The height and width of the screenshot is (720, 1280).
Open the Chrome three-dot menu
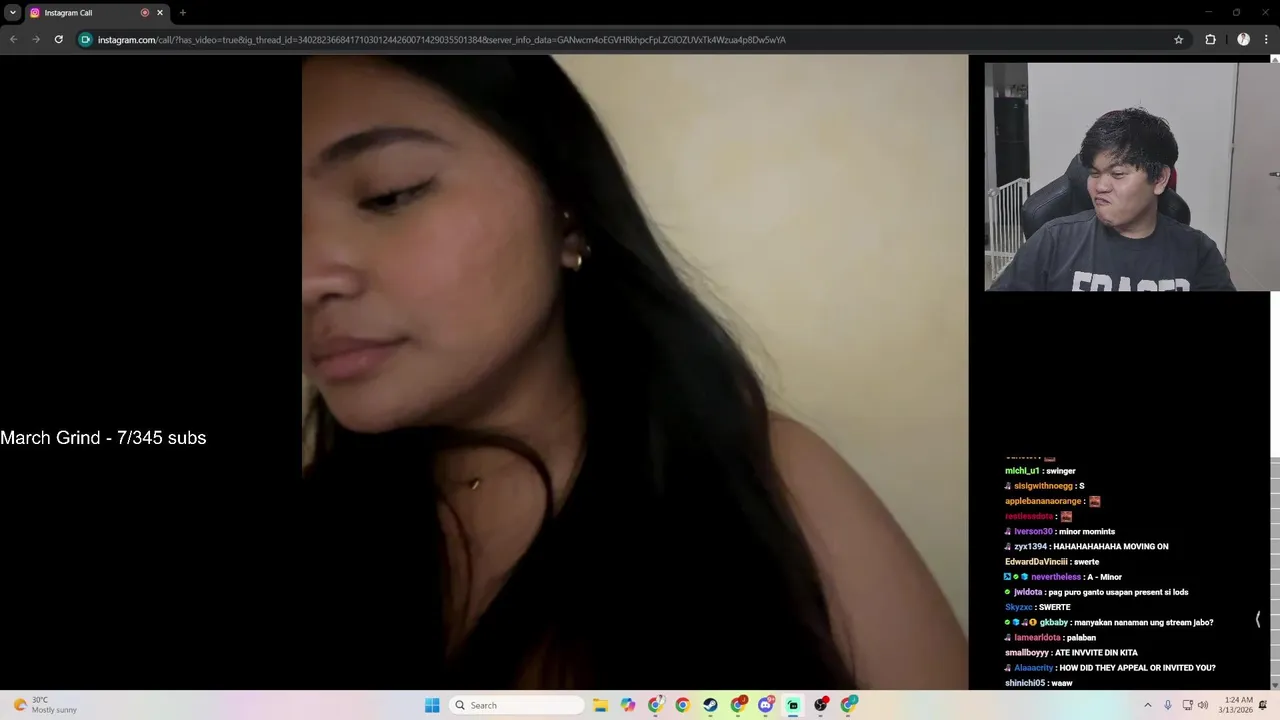1266,40
